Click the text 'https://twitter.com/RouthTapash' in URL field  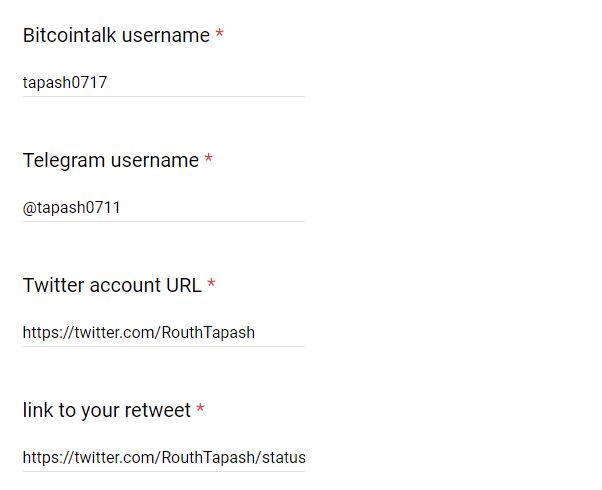139,333
